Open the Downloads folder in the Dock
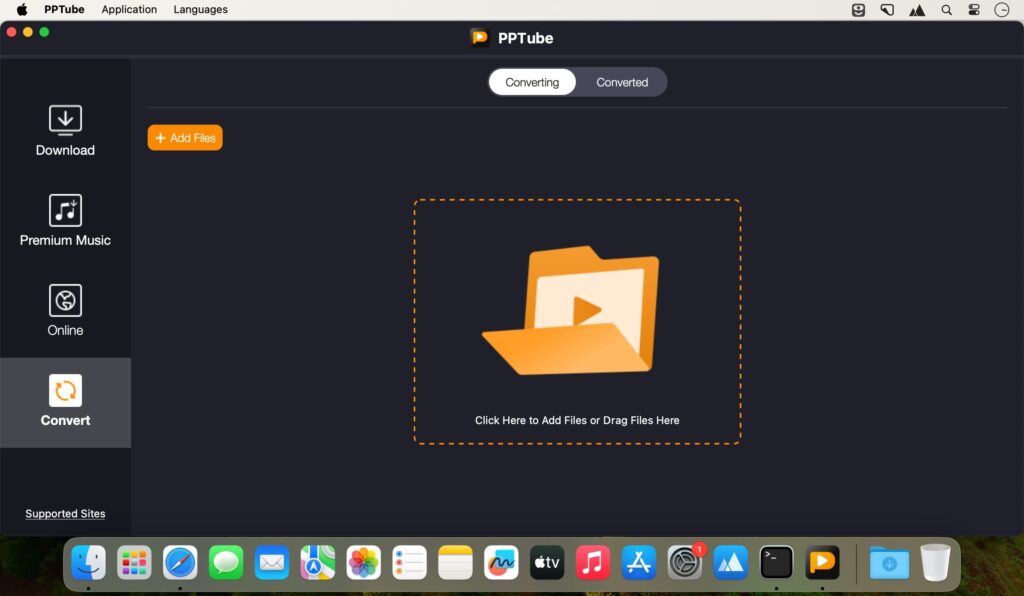Image resolution: width=1024 pixels, height=596 pixels. point(889,562)
